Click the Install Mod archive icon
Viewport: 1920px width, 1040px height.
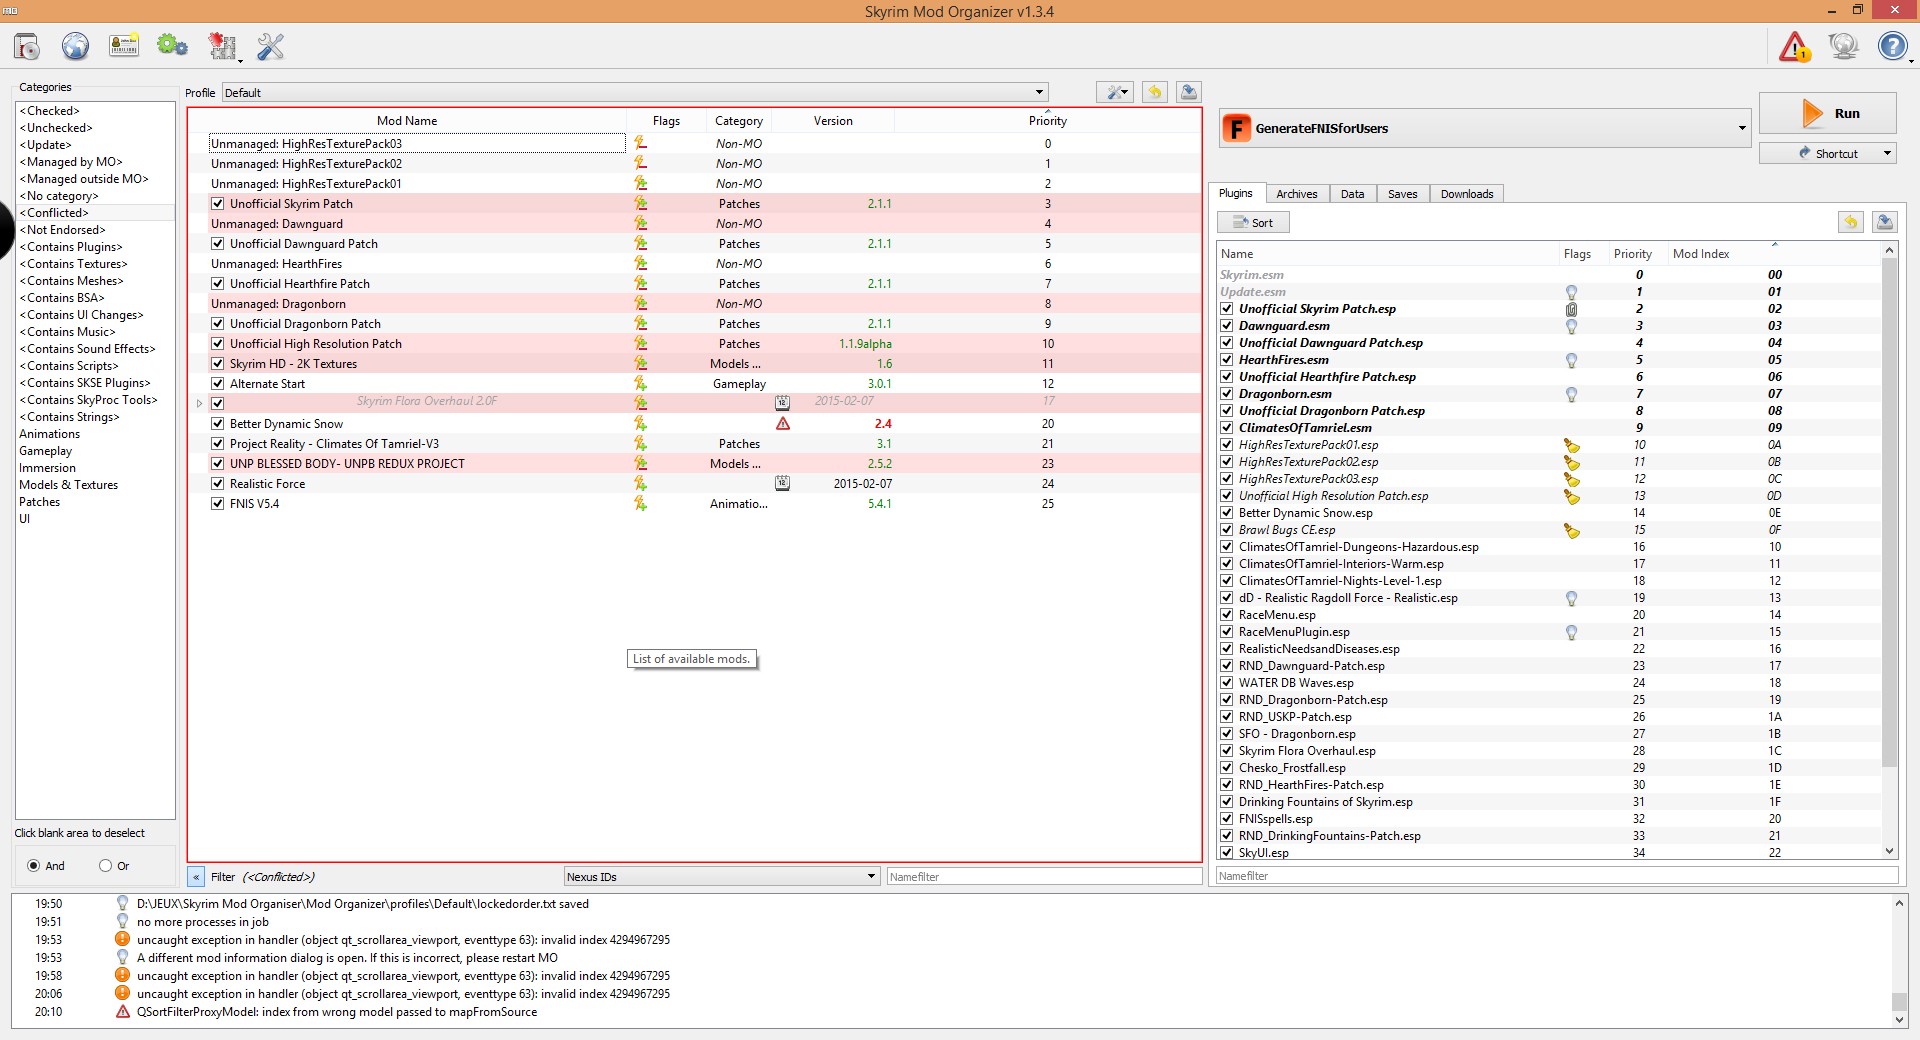point(27,46)
